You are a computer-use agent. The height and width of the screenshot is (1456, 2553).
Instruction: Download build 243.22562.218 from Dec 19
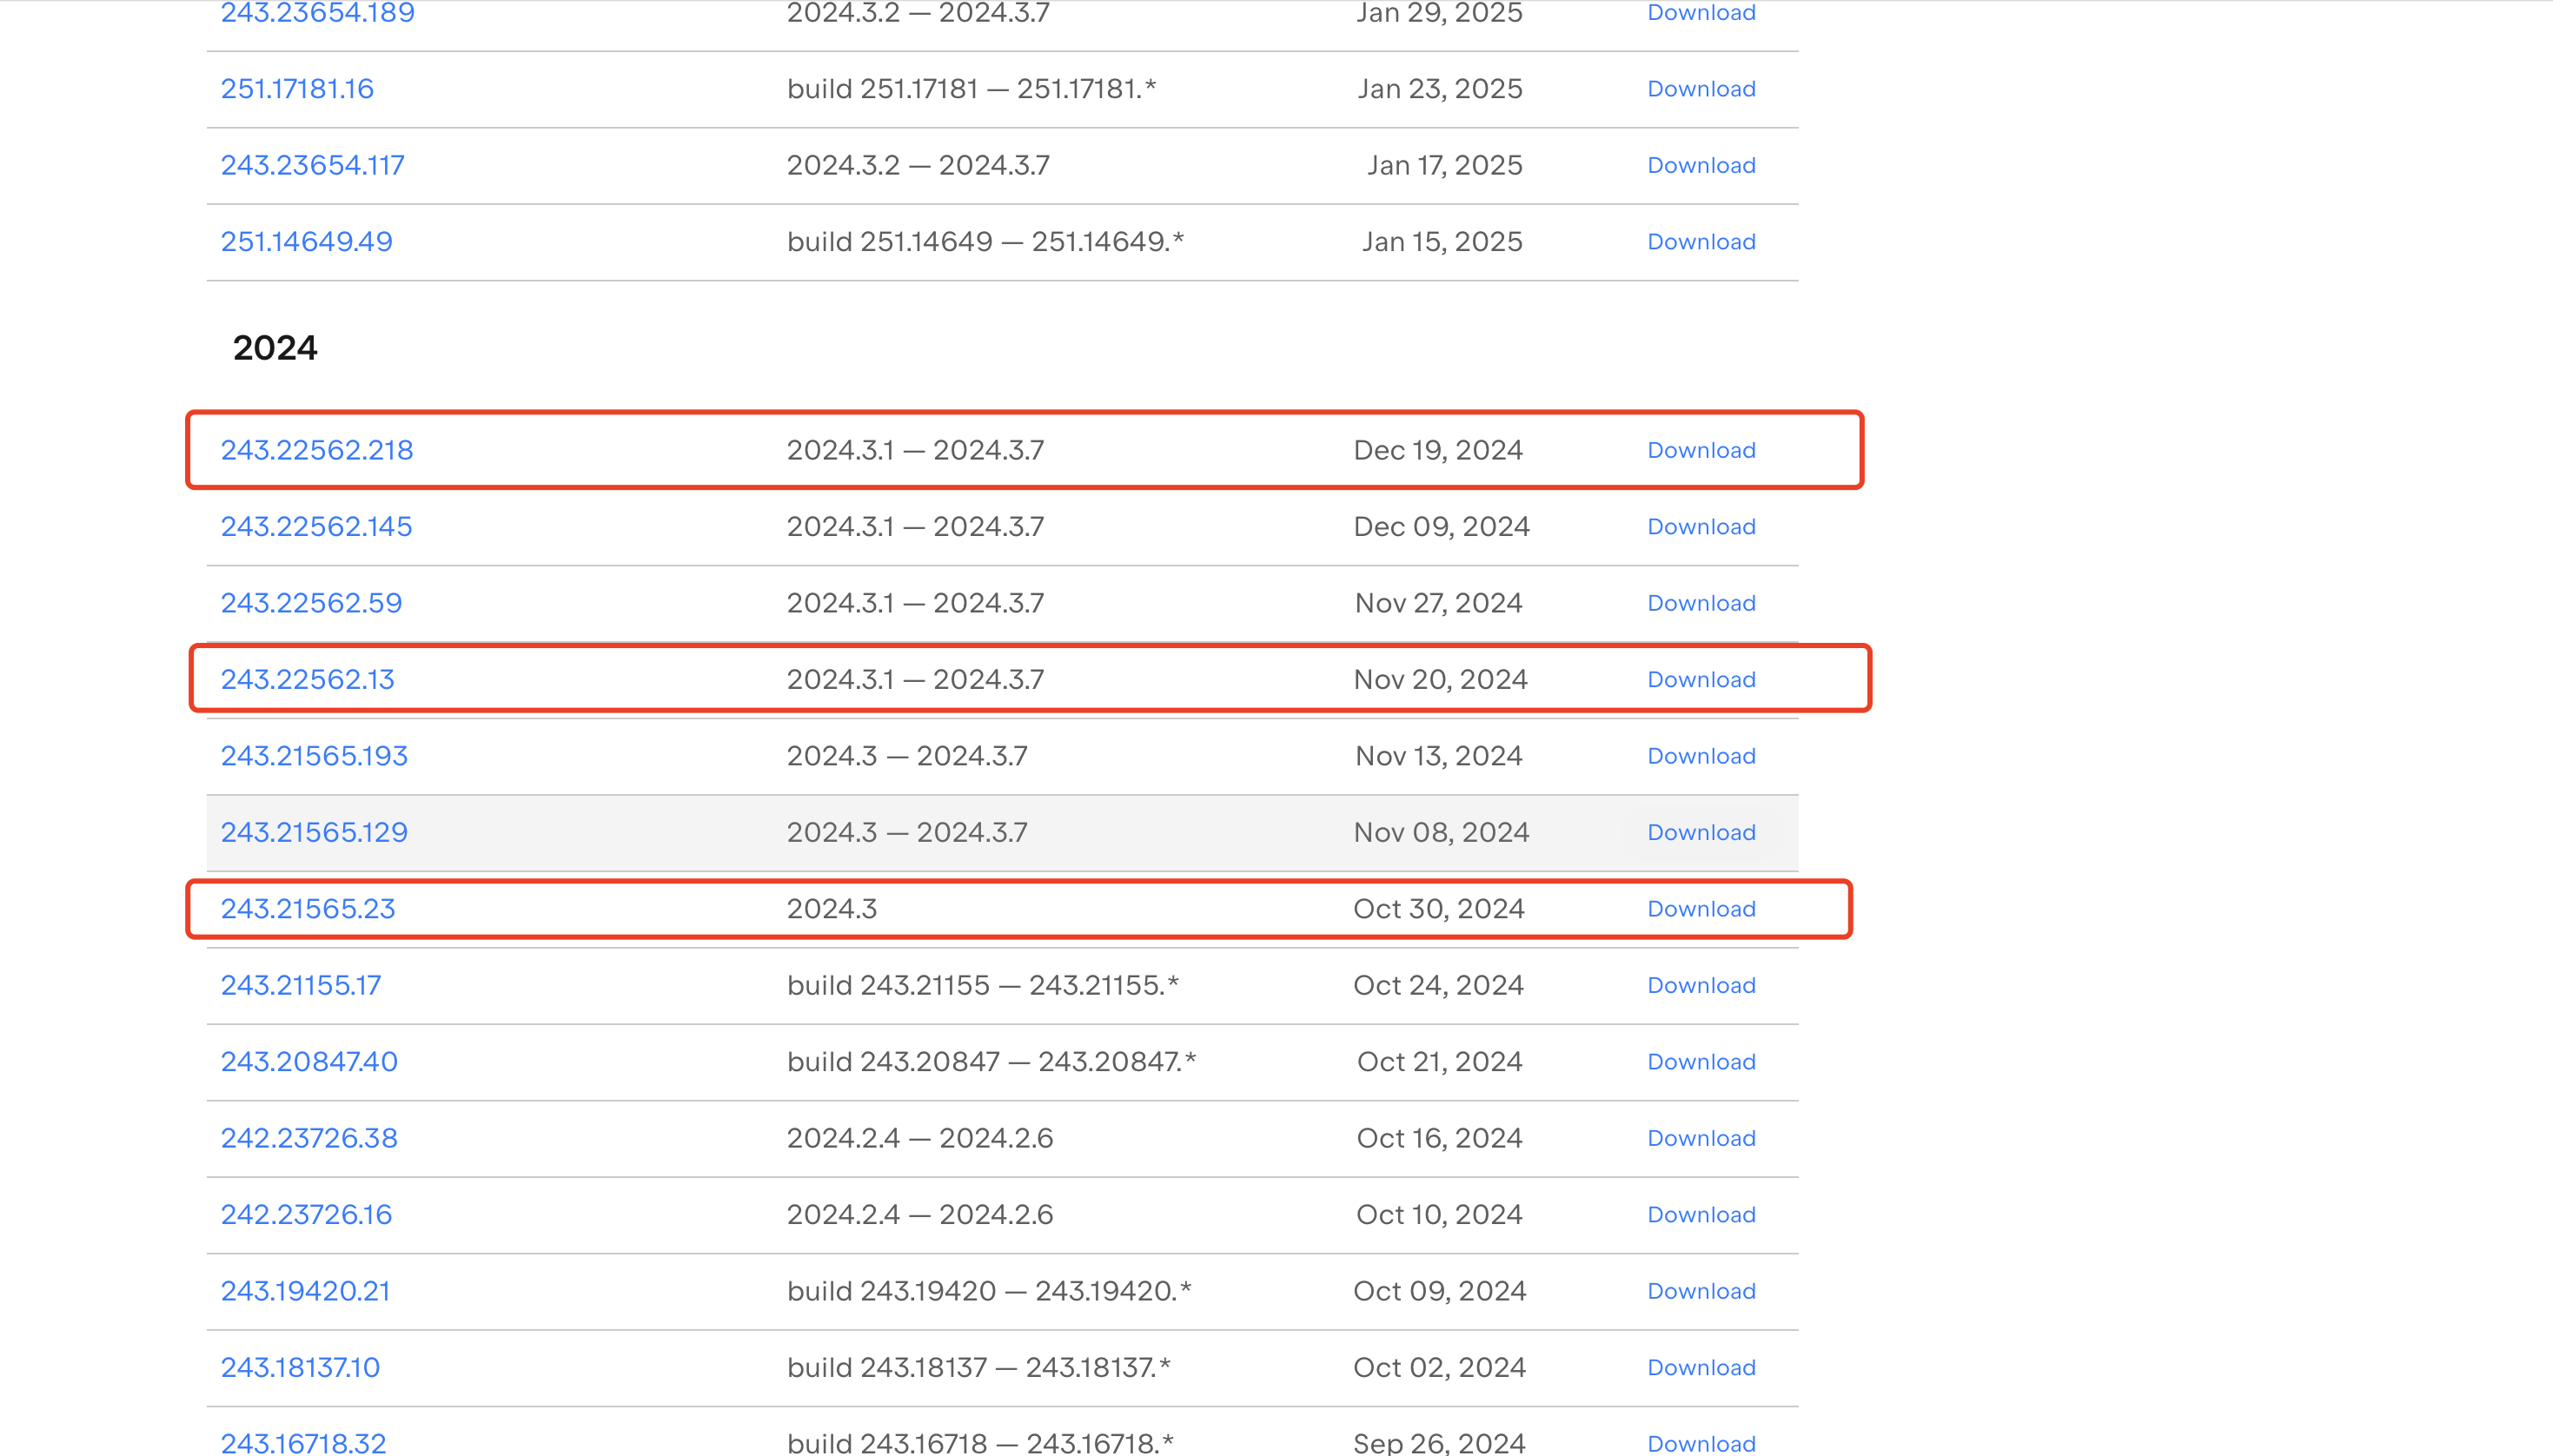pos(1700,450)
